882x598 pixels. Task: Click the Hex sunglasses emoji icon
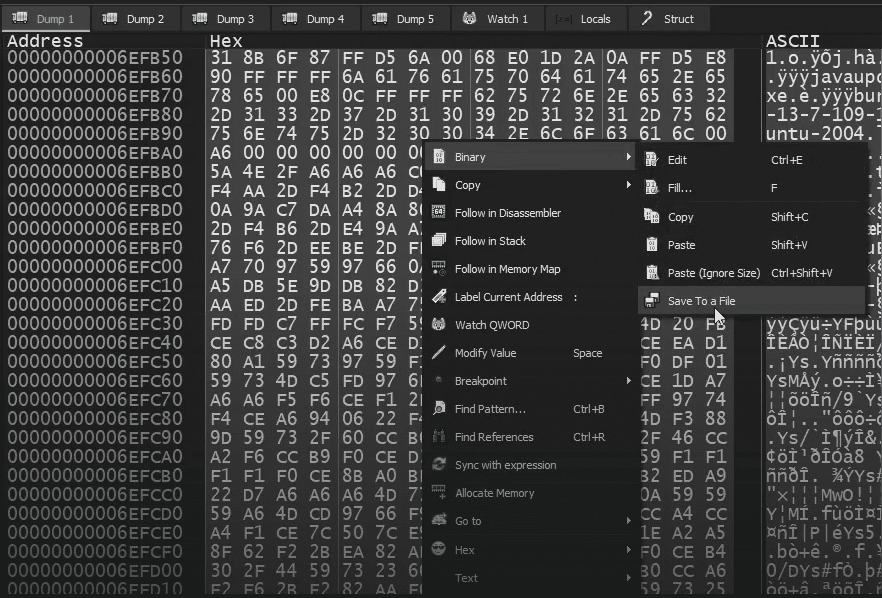coord(439,550)
